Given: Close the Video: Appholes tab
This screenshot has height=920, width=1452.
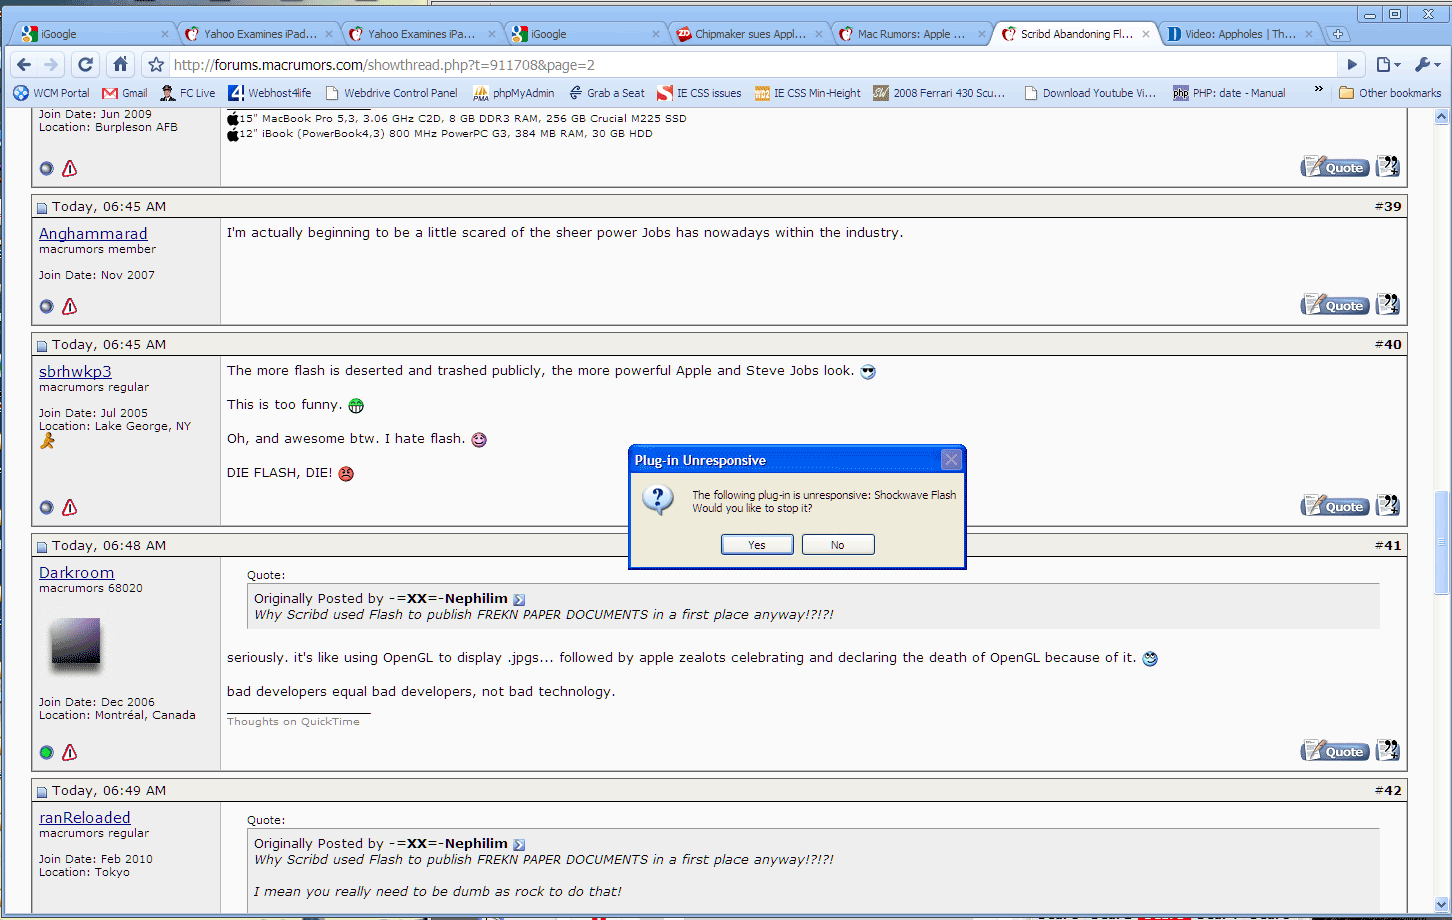Looking at the screenshot, I should pos(1310,34).
